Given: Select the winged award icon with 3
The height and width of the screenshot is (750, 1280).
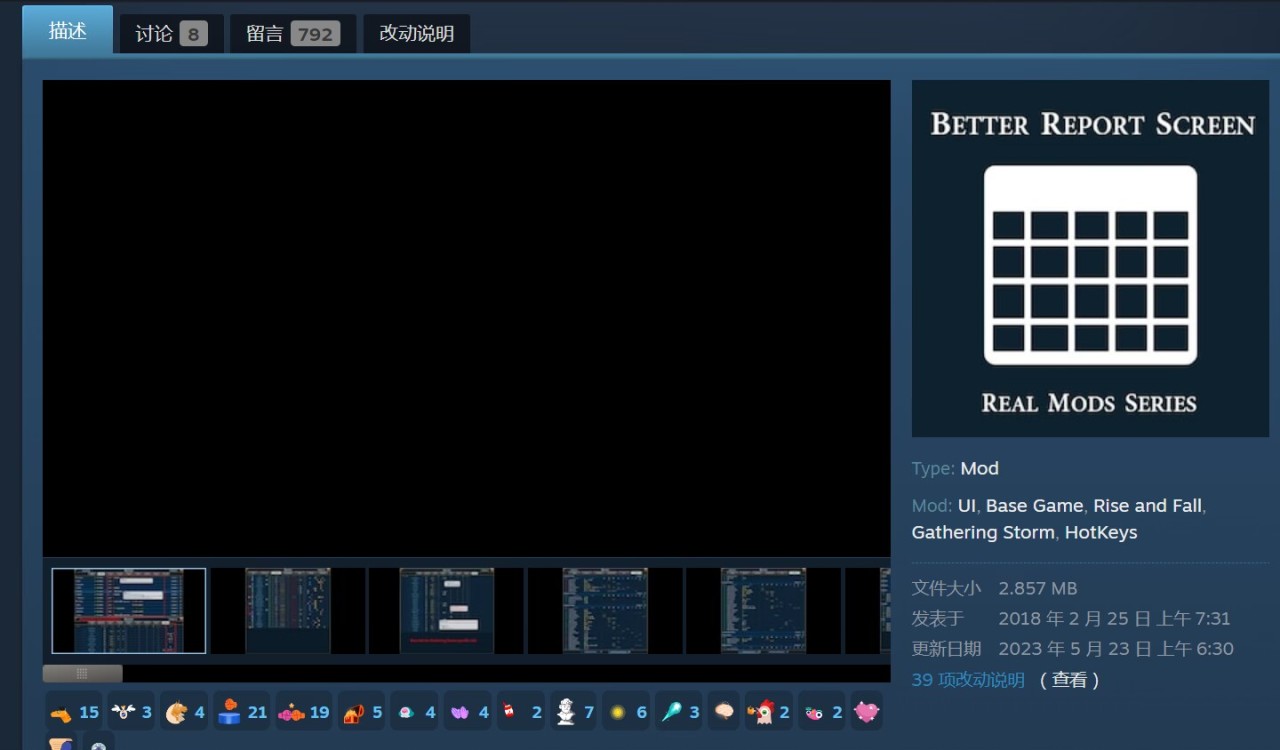Looking at the screenshot, I should point(131,712).
